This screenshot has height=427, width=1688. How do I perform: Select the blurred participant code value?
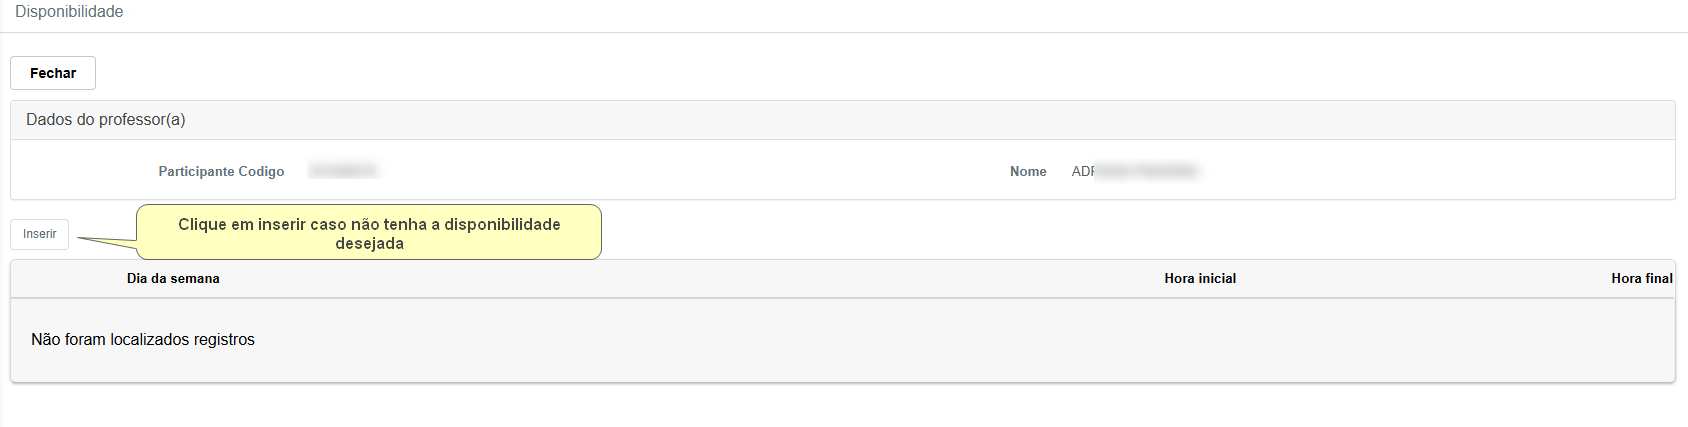click(x=343, y=171)
